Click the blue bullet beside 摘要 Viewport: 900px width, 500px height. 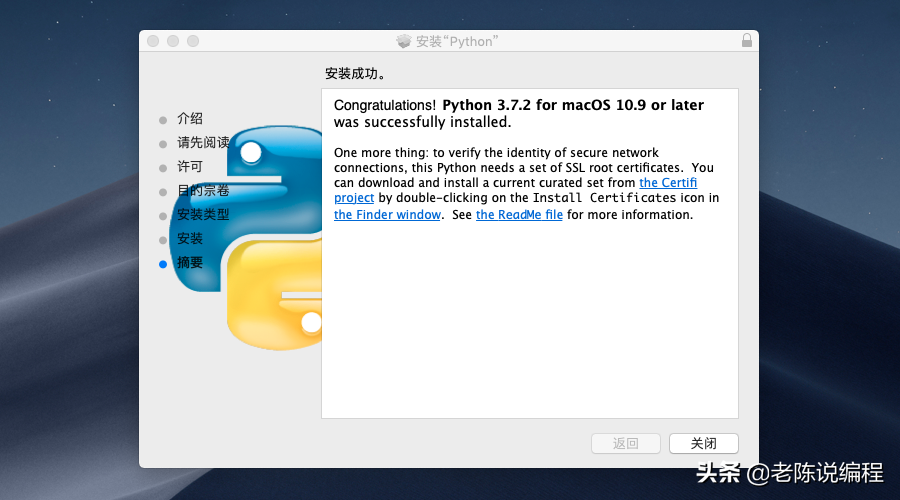click(x=163, y=263)
